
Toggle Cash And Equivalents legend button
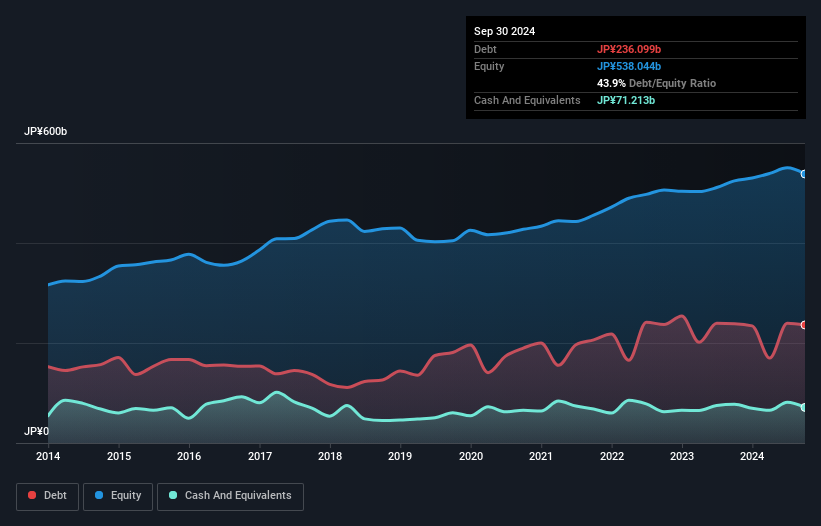point(230,496)
